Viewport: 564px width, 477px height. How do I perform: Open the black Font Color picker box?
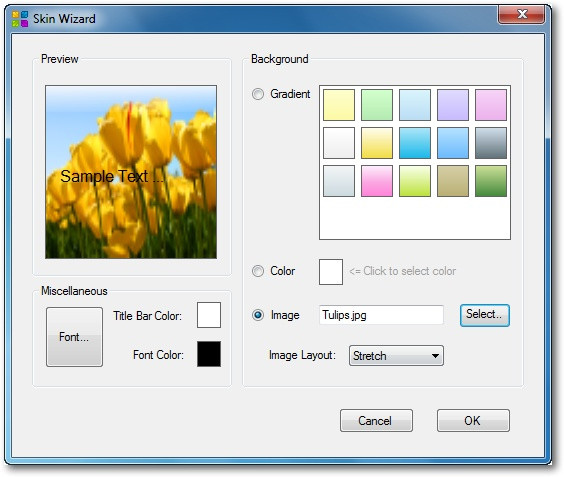[209, 354]
